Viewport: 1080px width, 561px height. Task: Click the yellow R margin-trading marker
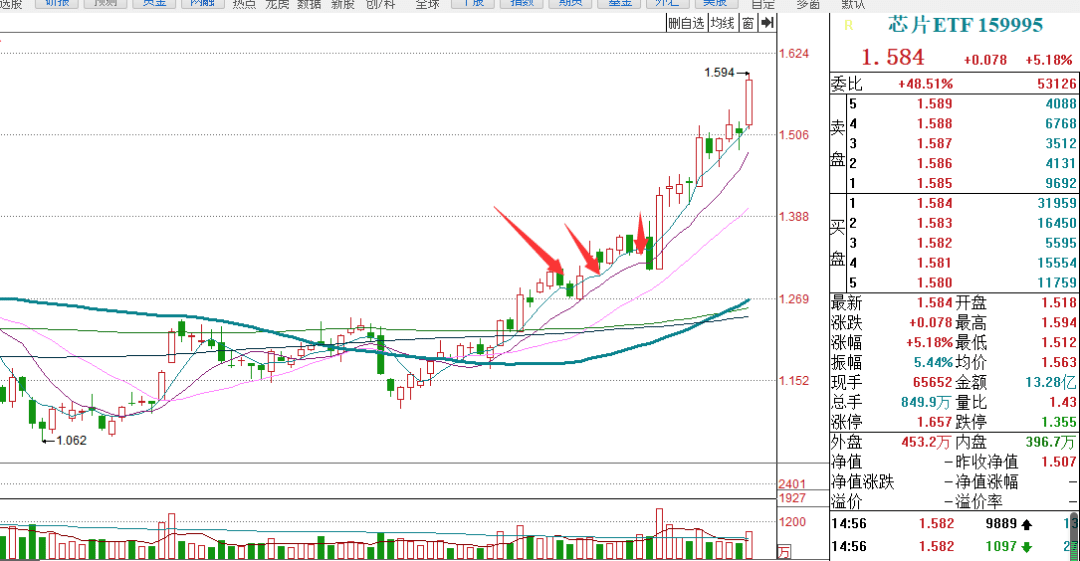click(x=848, y=25)
